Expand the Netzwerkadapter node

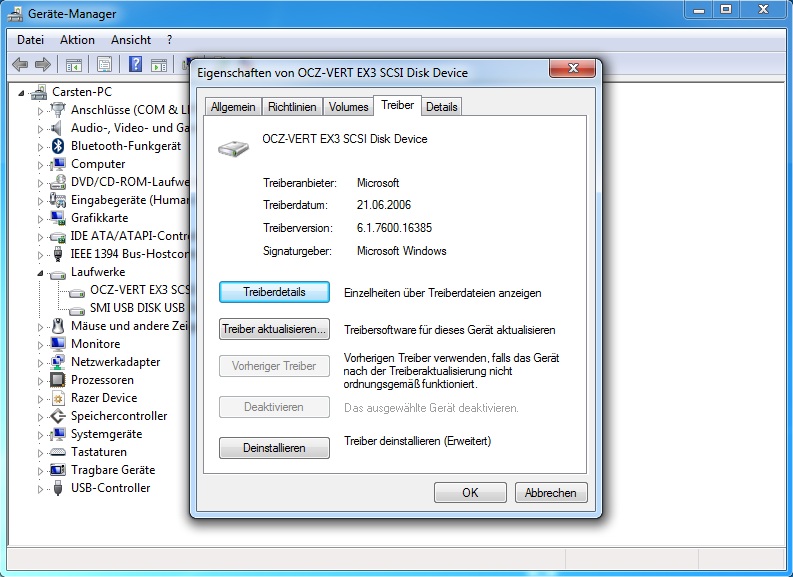coord(40,363)
